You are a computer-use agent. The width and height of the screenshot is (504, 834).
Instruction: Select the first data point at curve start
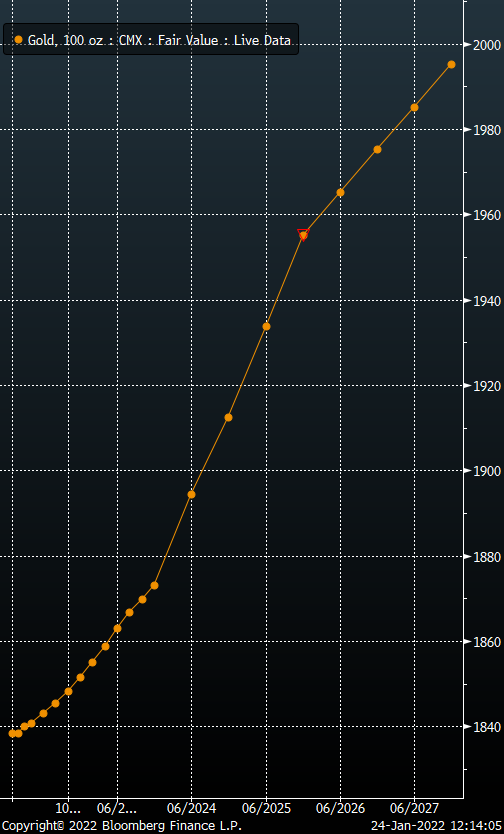click(x=12, y=733)
